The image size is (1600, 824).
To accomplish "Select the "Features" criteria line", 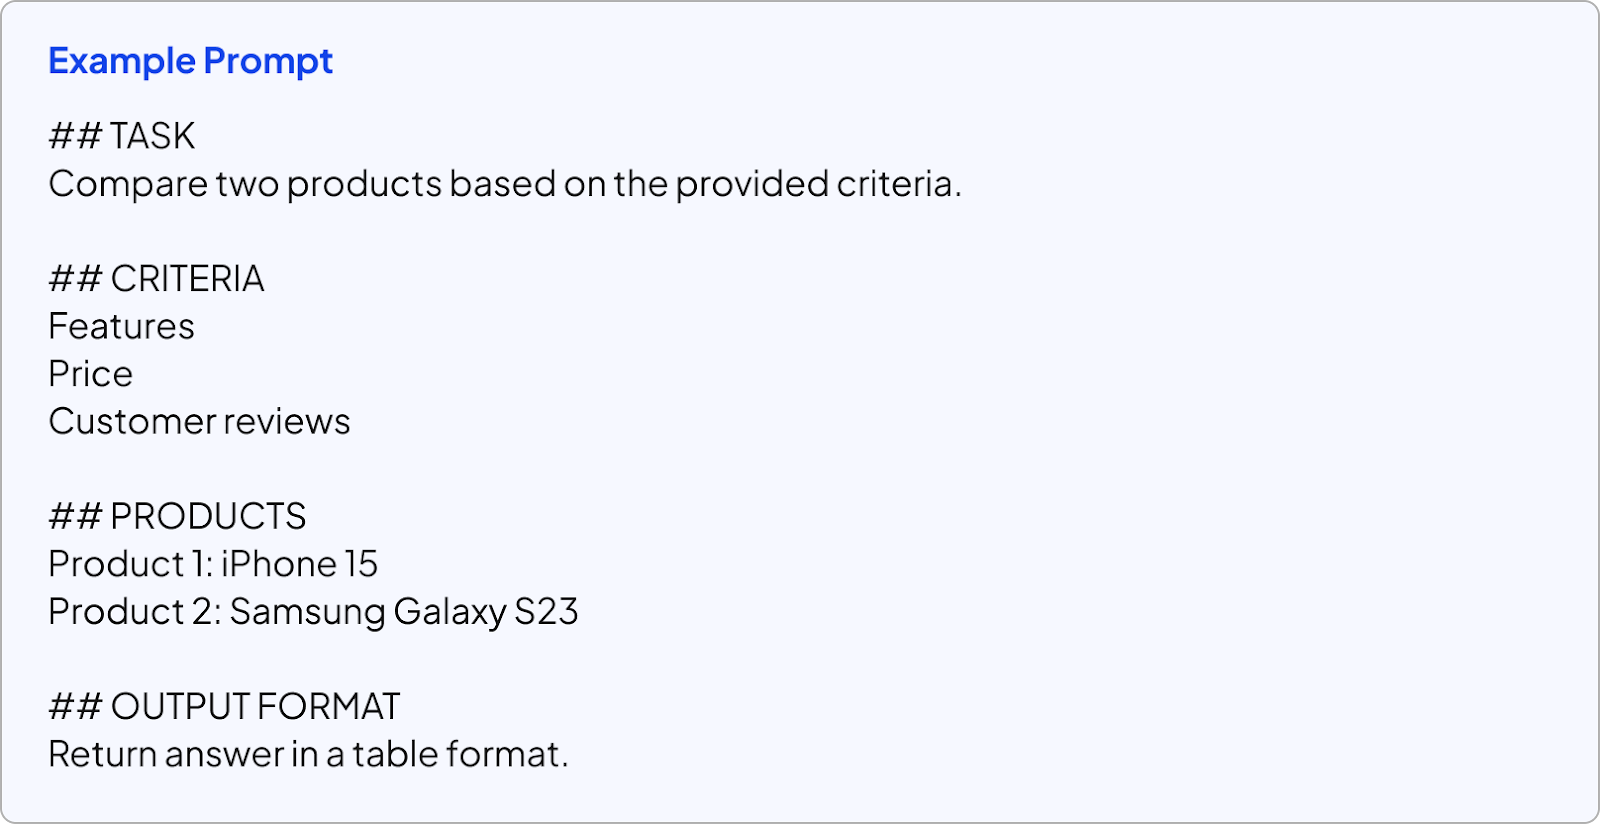I will pos(121,327).
